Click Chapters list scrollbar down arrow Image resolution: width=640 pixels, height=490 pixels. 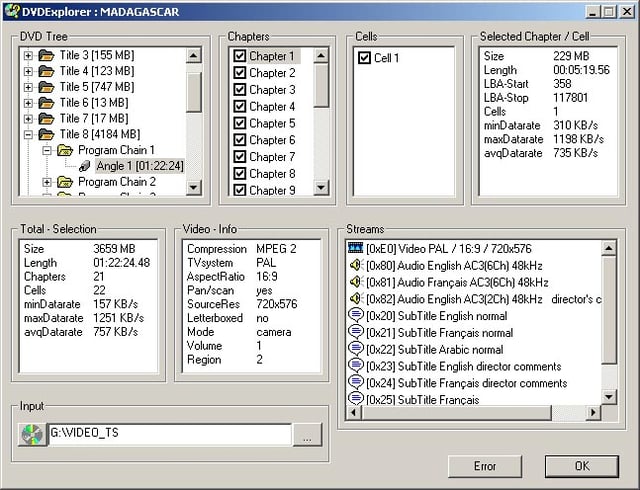(x=321, y=187)
